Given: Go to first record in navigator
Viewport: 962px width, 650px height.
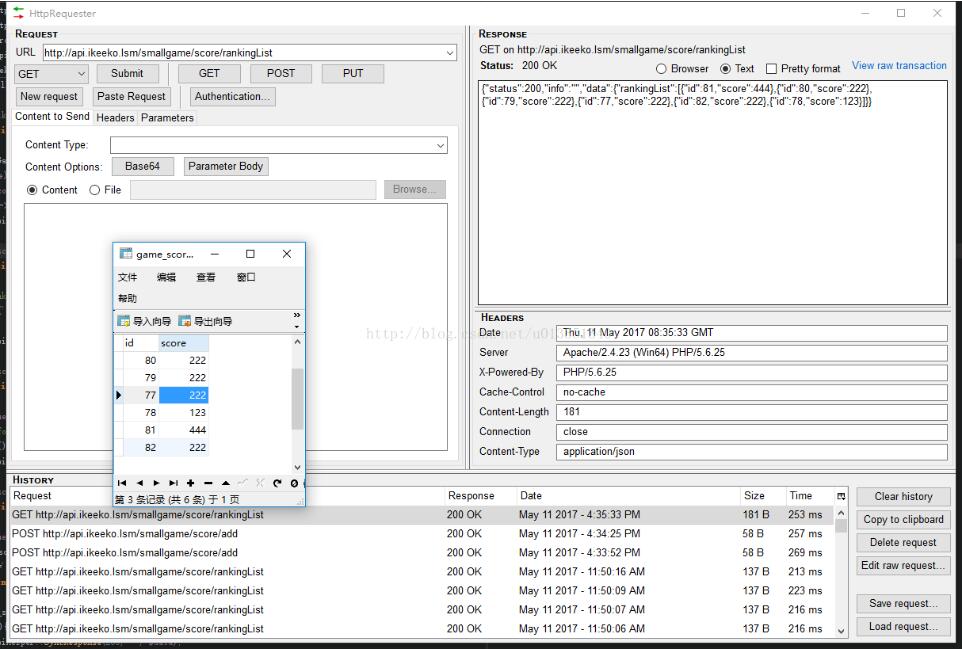Looking at the screenshot, I should pyautogui.click(x=122, y=483).
